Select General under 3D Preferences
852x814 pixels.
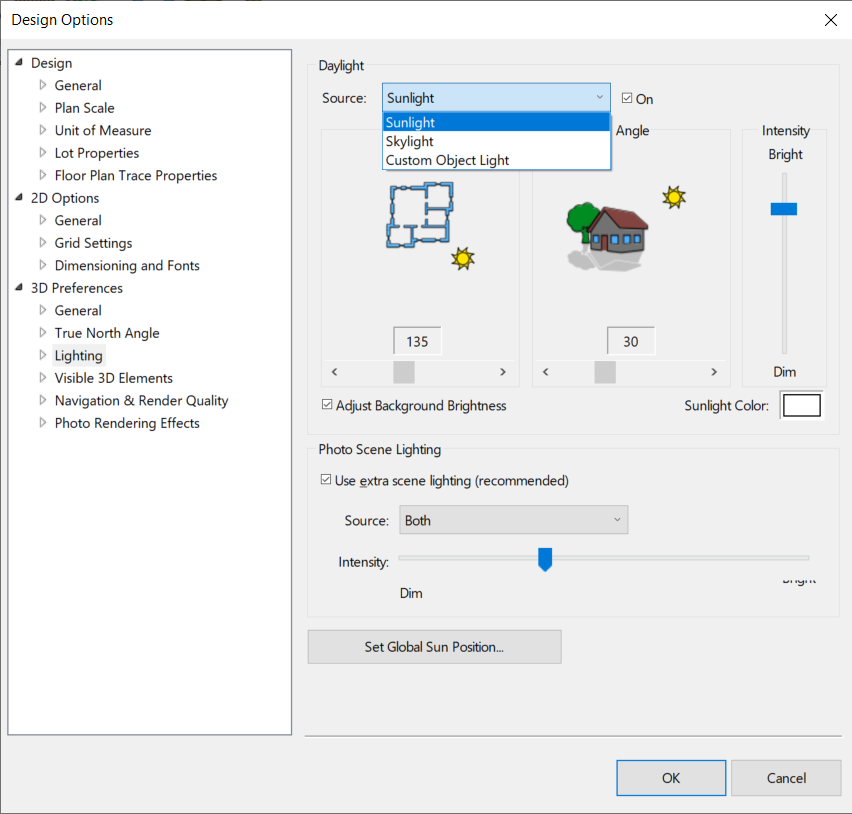(x=78, y=310)
